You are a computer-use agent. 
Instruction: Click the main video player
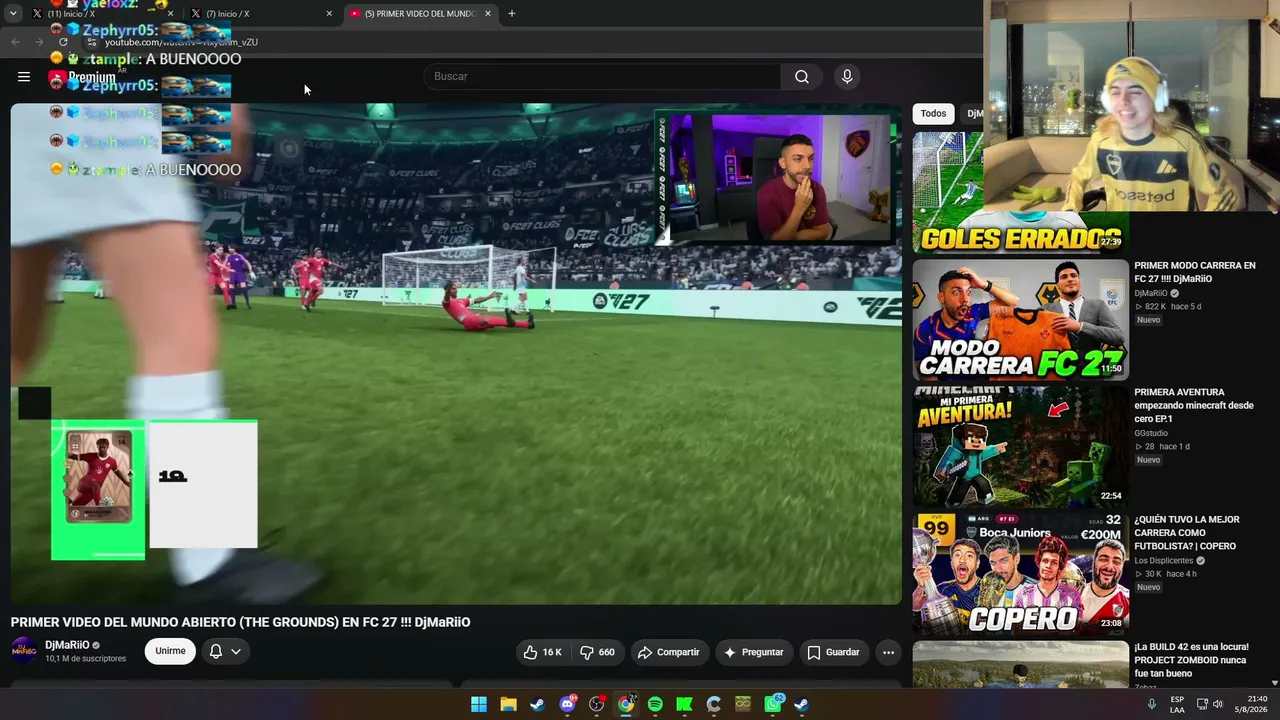(x=456, y=354)
